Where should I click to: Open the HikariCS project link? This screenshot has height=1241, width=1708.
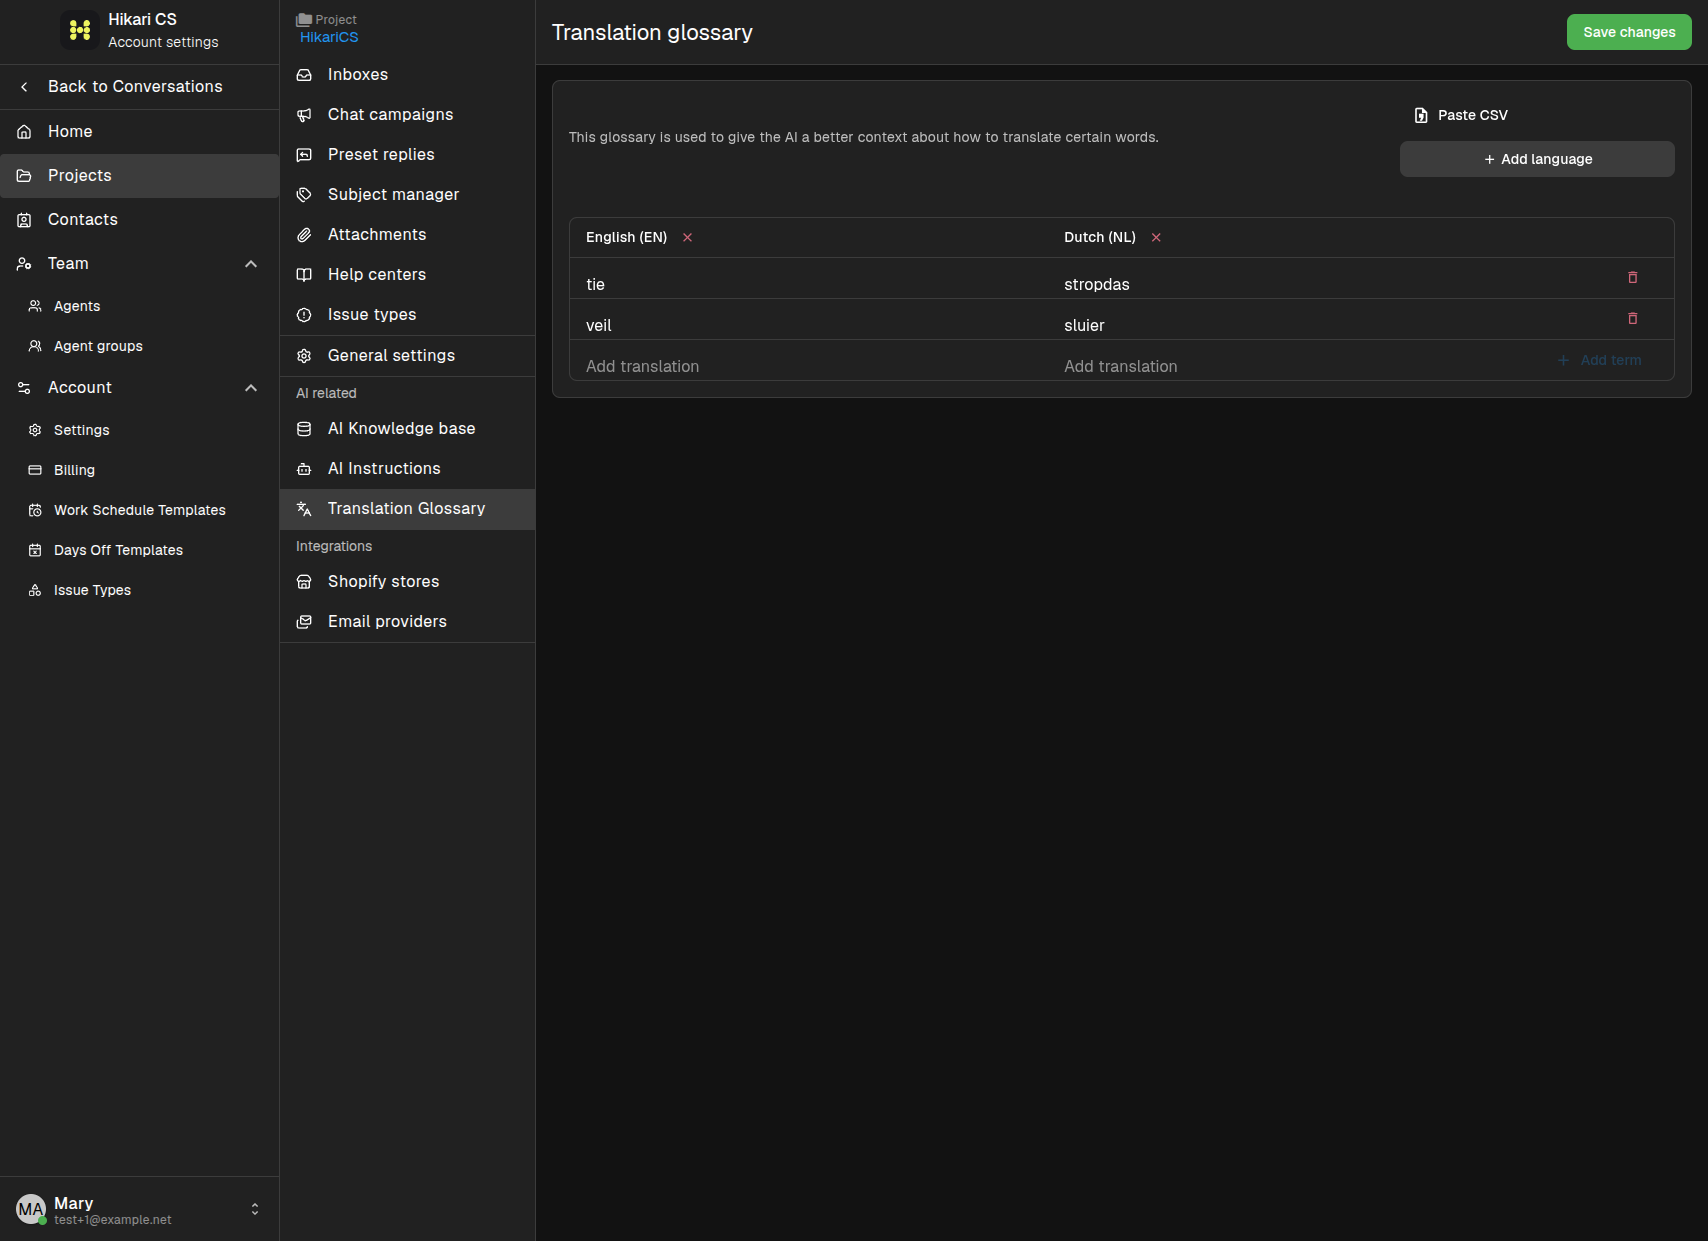click(x=329, y=37)
